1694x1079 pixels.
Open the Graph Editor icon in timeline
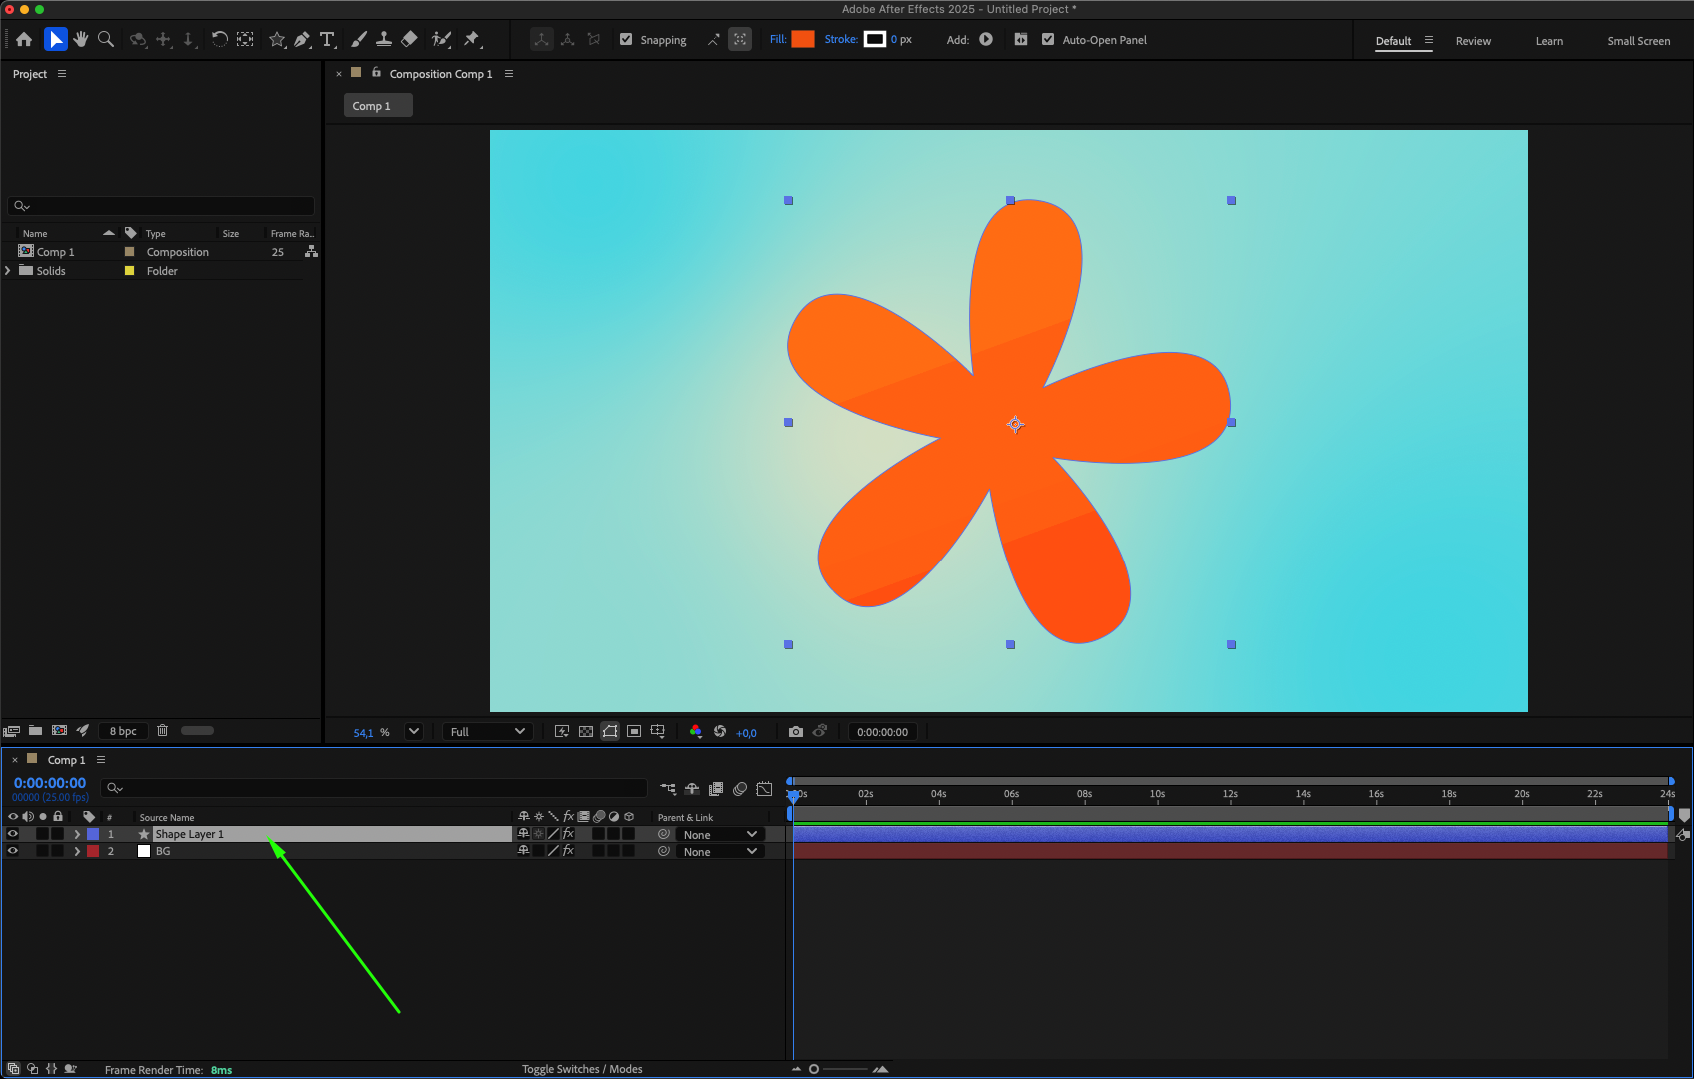764,789
